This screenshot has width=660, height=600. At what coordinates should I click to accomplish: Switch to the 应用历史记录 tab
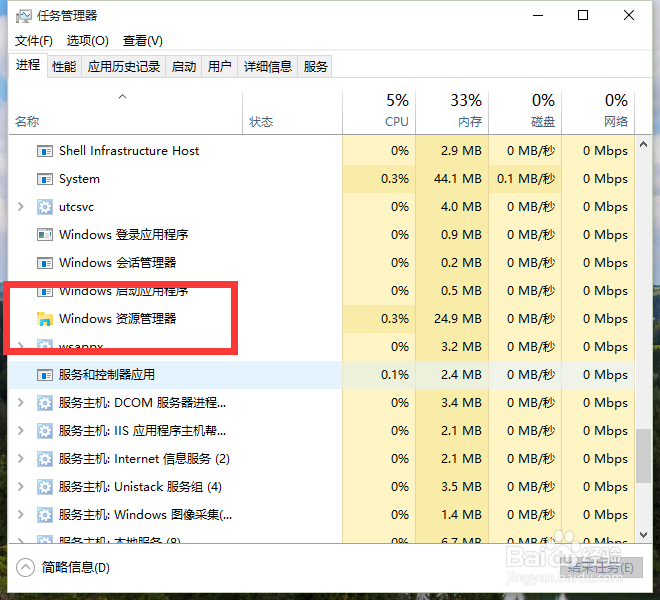(x=124, y=67)
